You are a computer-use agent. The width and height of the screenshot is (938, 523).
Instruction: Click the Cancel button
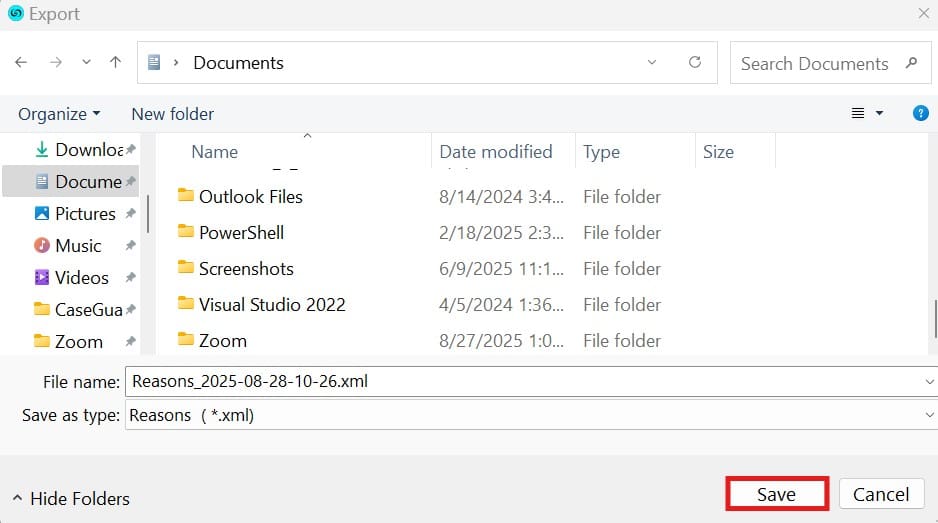pos(880,494)
